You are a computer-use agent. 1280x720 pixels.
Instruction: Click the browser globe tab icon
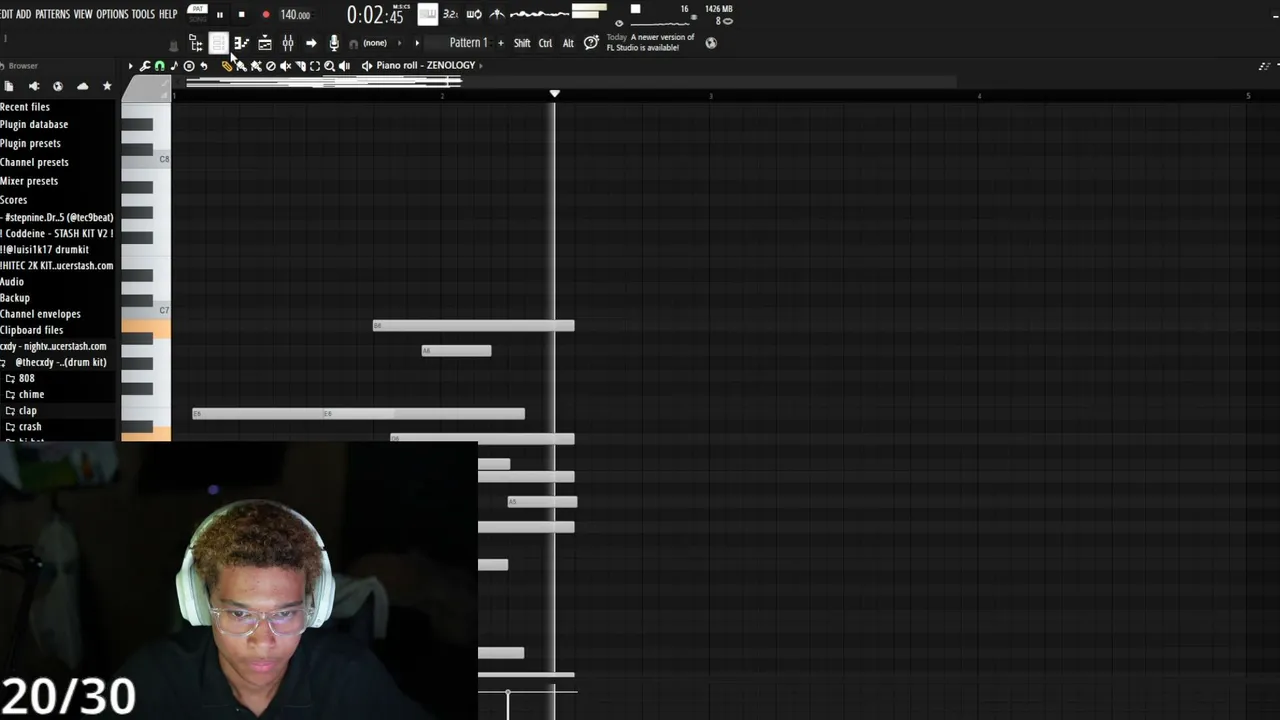pyautogui.click(x=58, y=87)
